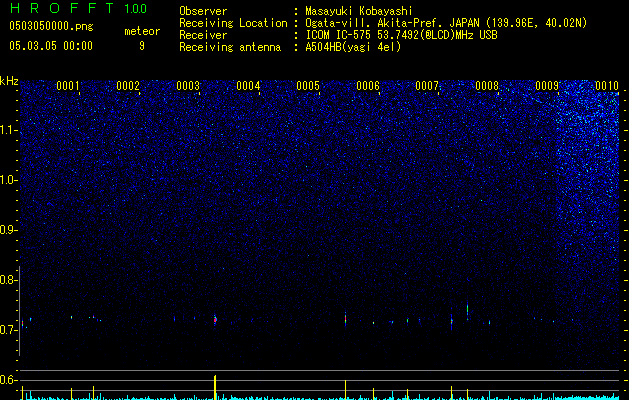Click the 0.7 kHz frequency axis label
Screen dimensions: 629x400
click(9, 330)
